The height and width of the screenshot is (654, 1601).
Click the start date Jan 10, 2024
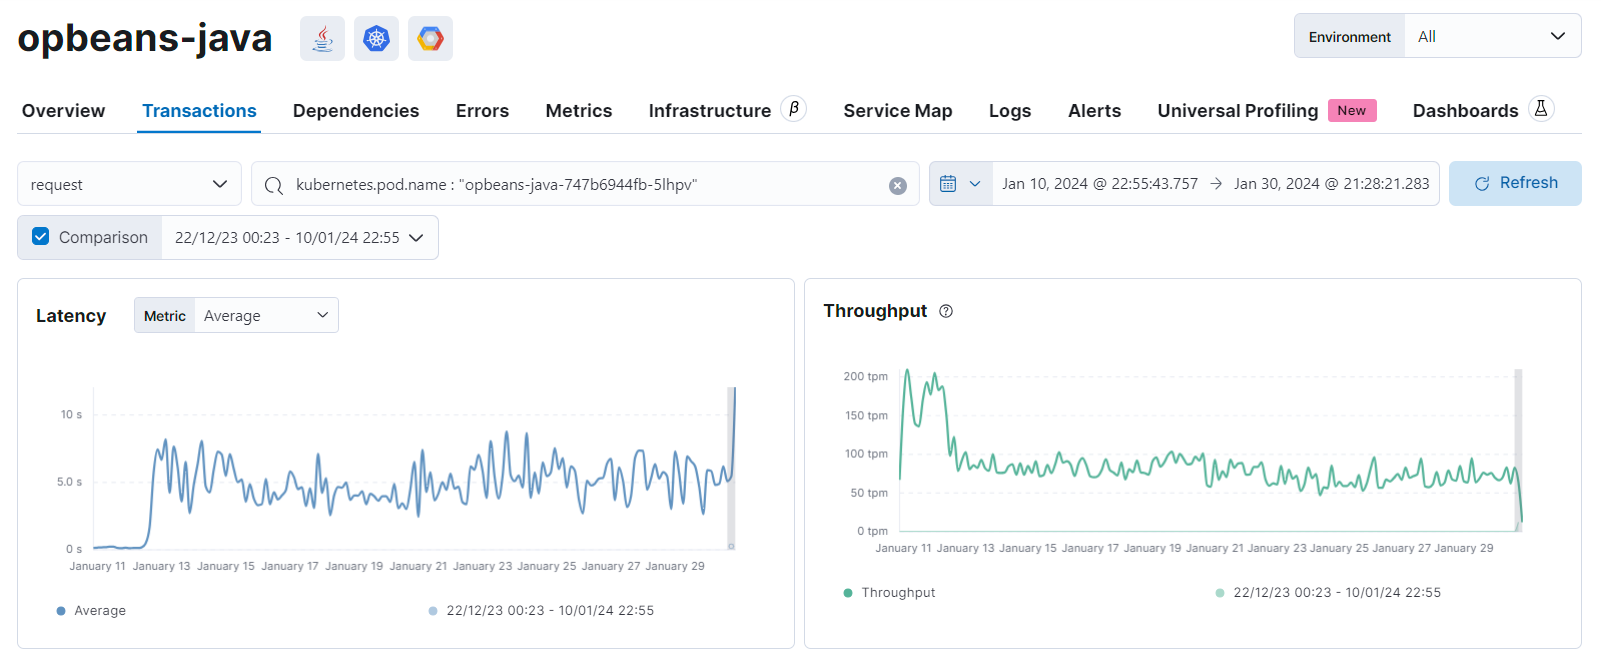click(x=1099, y=184)
